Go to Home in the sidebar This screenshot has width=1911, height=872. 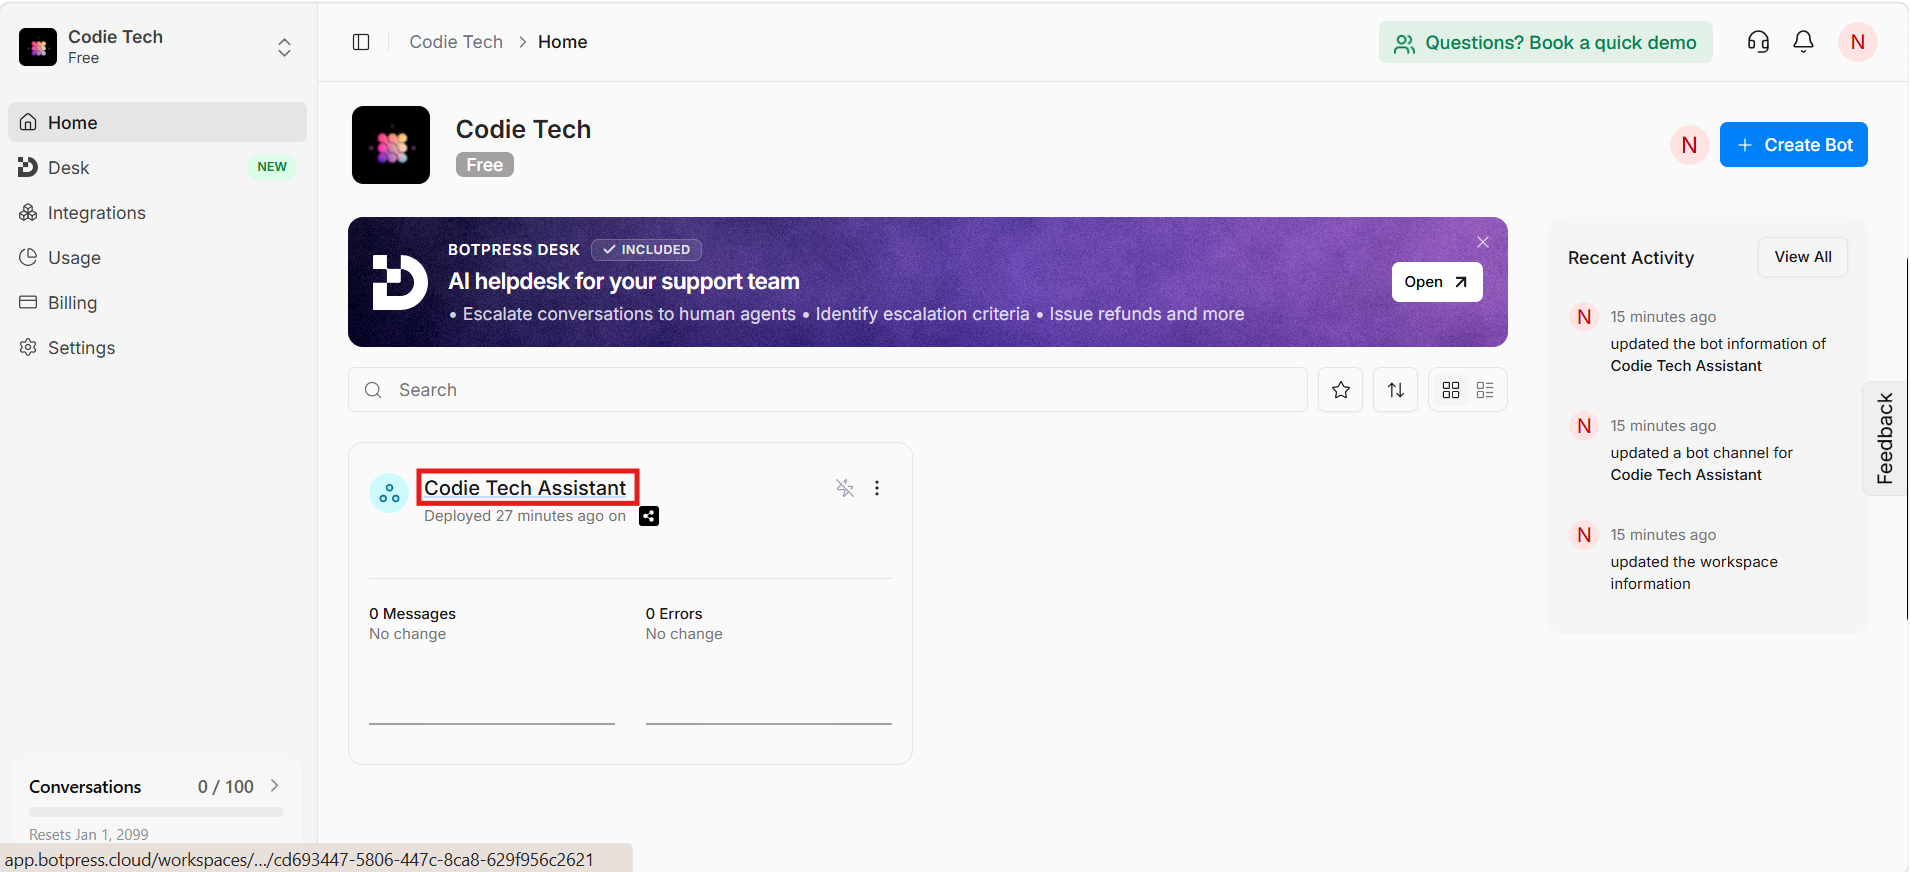click(x=158, y=122)
